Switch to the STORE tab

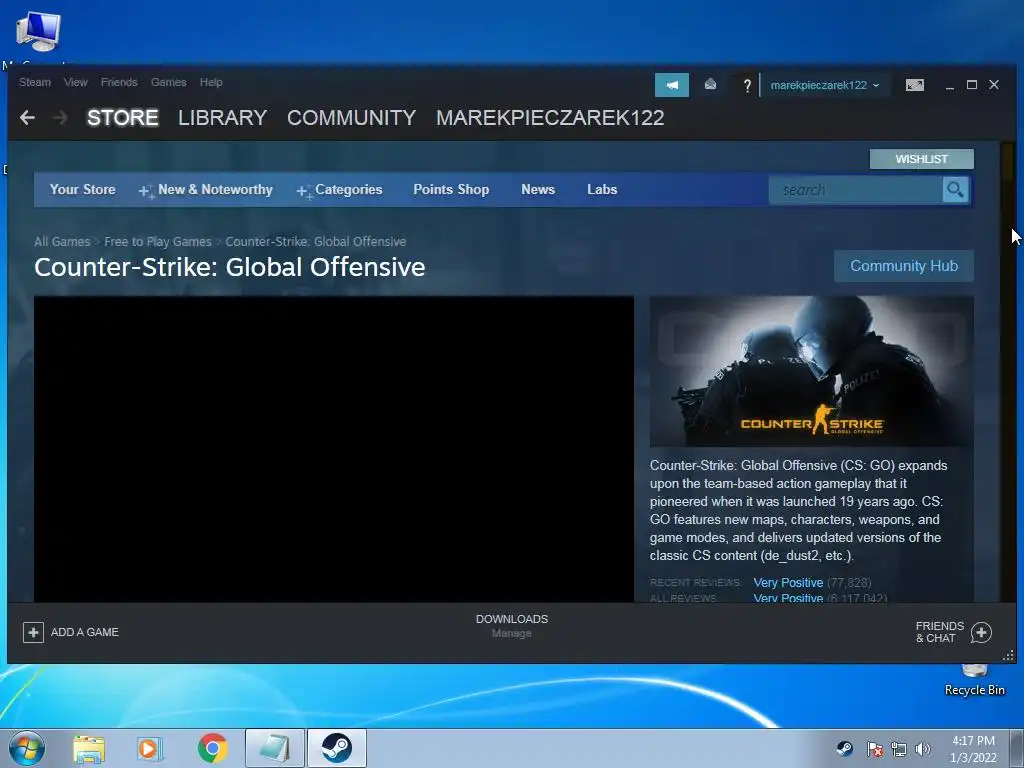pos(123,118)
